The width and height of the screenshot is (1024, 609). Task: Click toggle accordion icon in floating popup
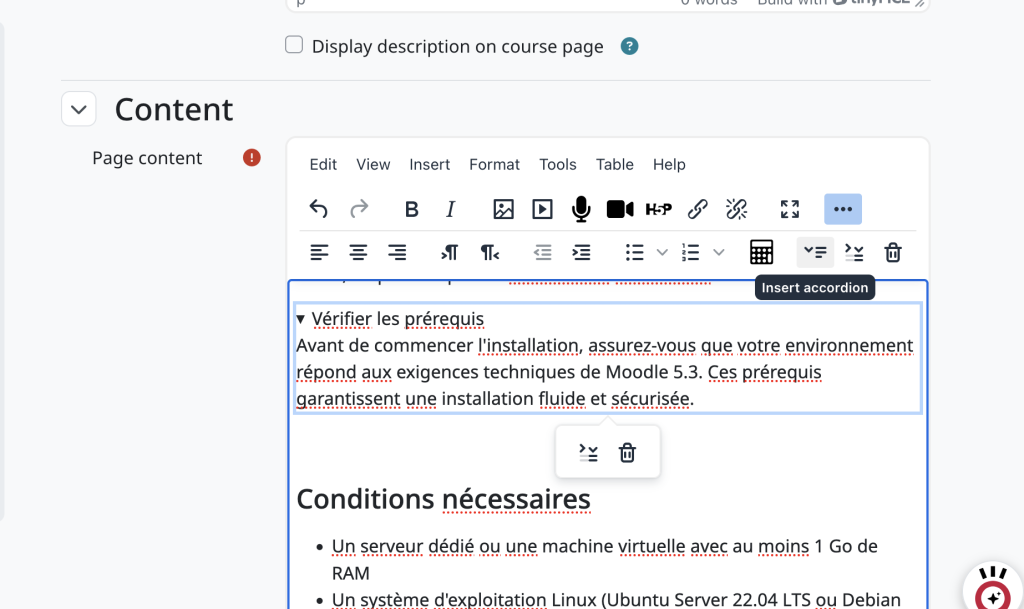click(588, 452)
